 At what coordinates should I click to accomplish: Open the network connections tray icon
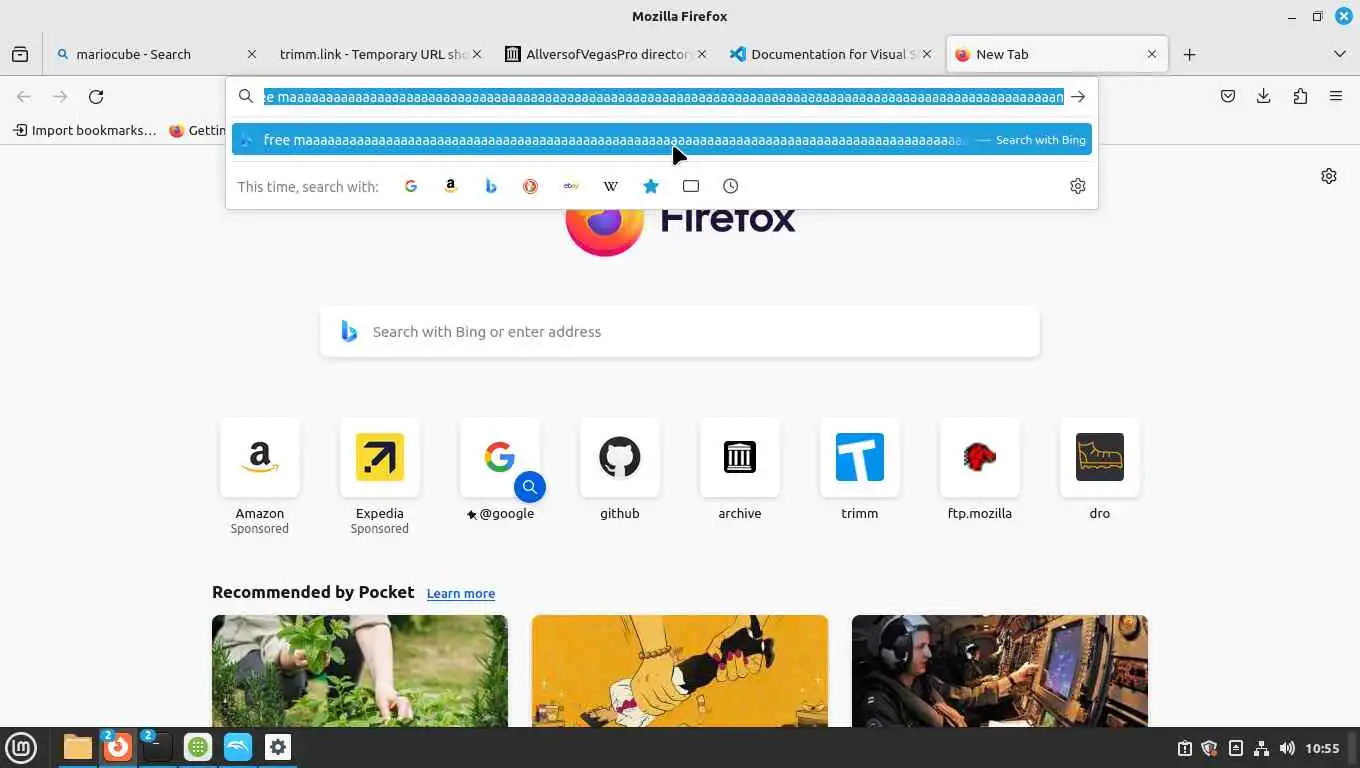tap(1262, 748)
